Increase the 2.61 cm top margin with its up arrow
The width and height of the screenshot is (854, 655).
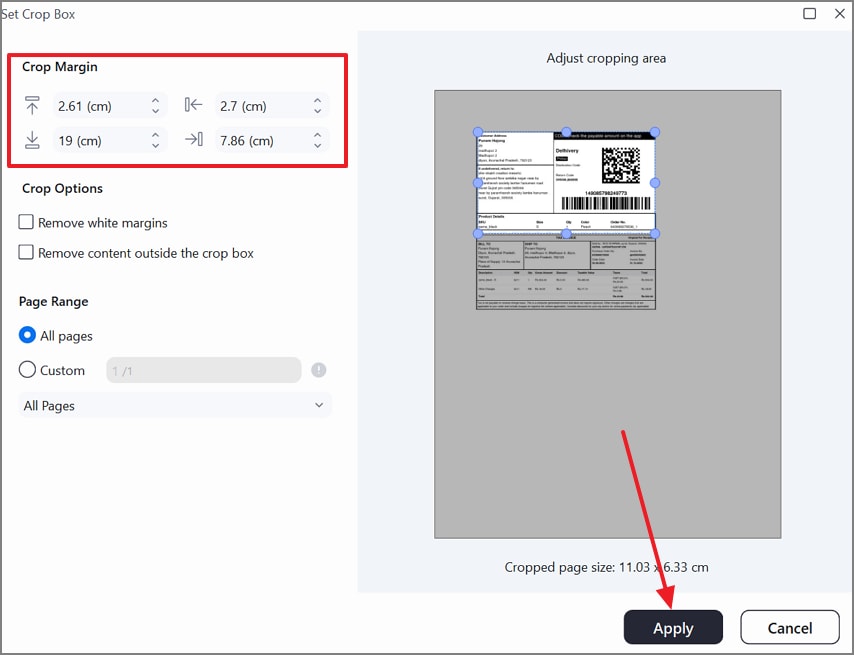pyautogui.click(x=156, y=99)
